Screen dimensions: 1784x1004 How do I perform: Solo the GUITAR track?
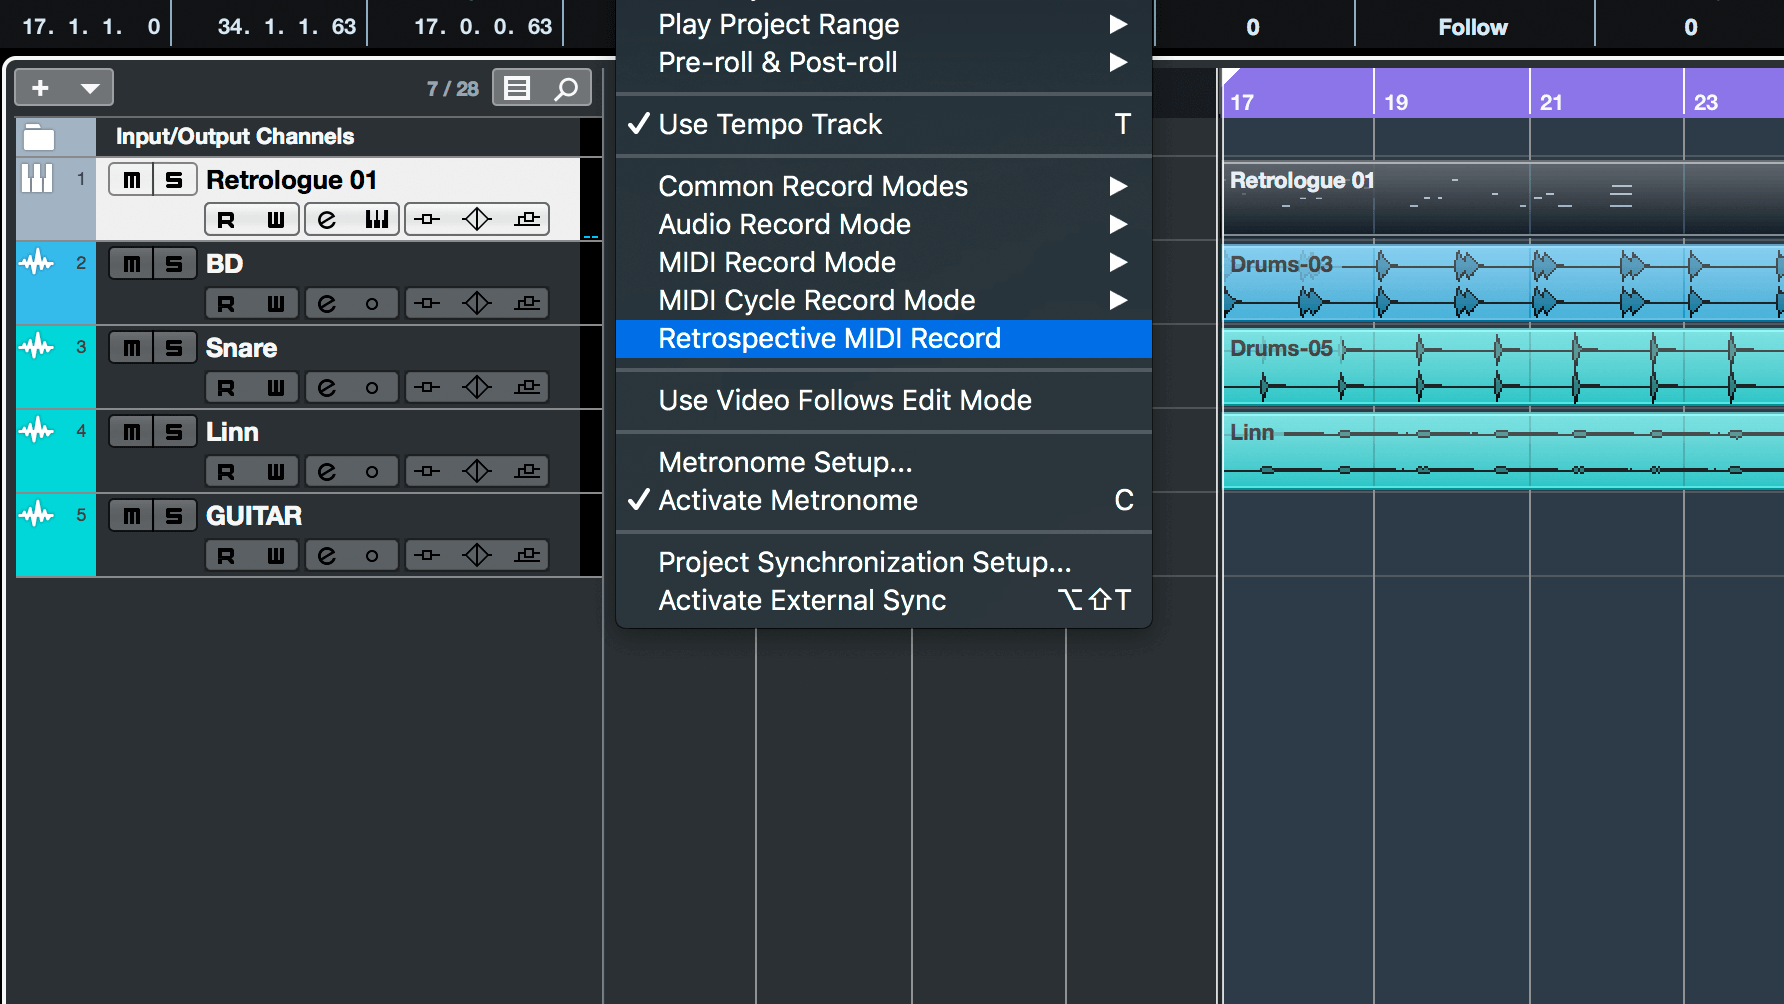coord(174,516)
